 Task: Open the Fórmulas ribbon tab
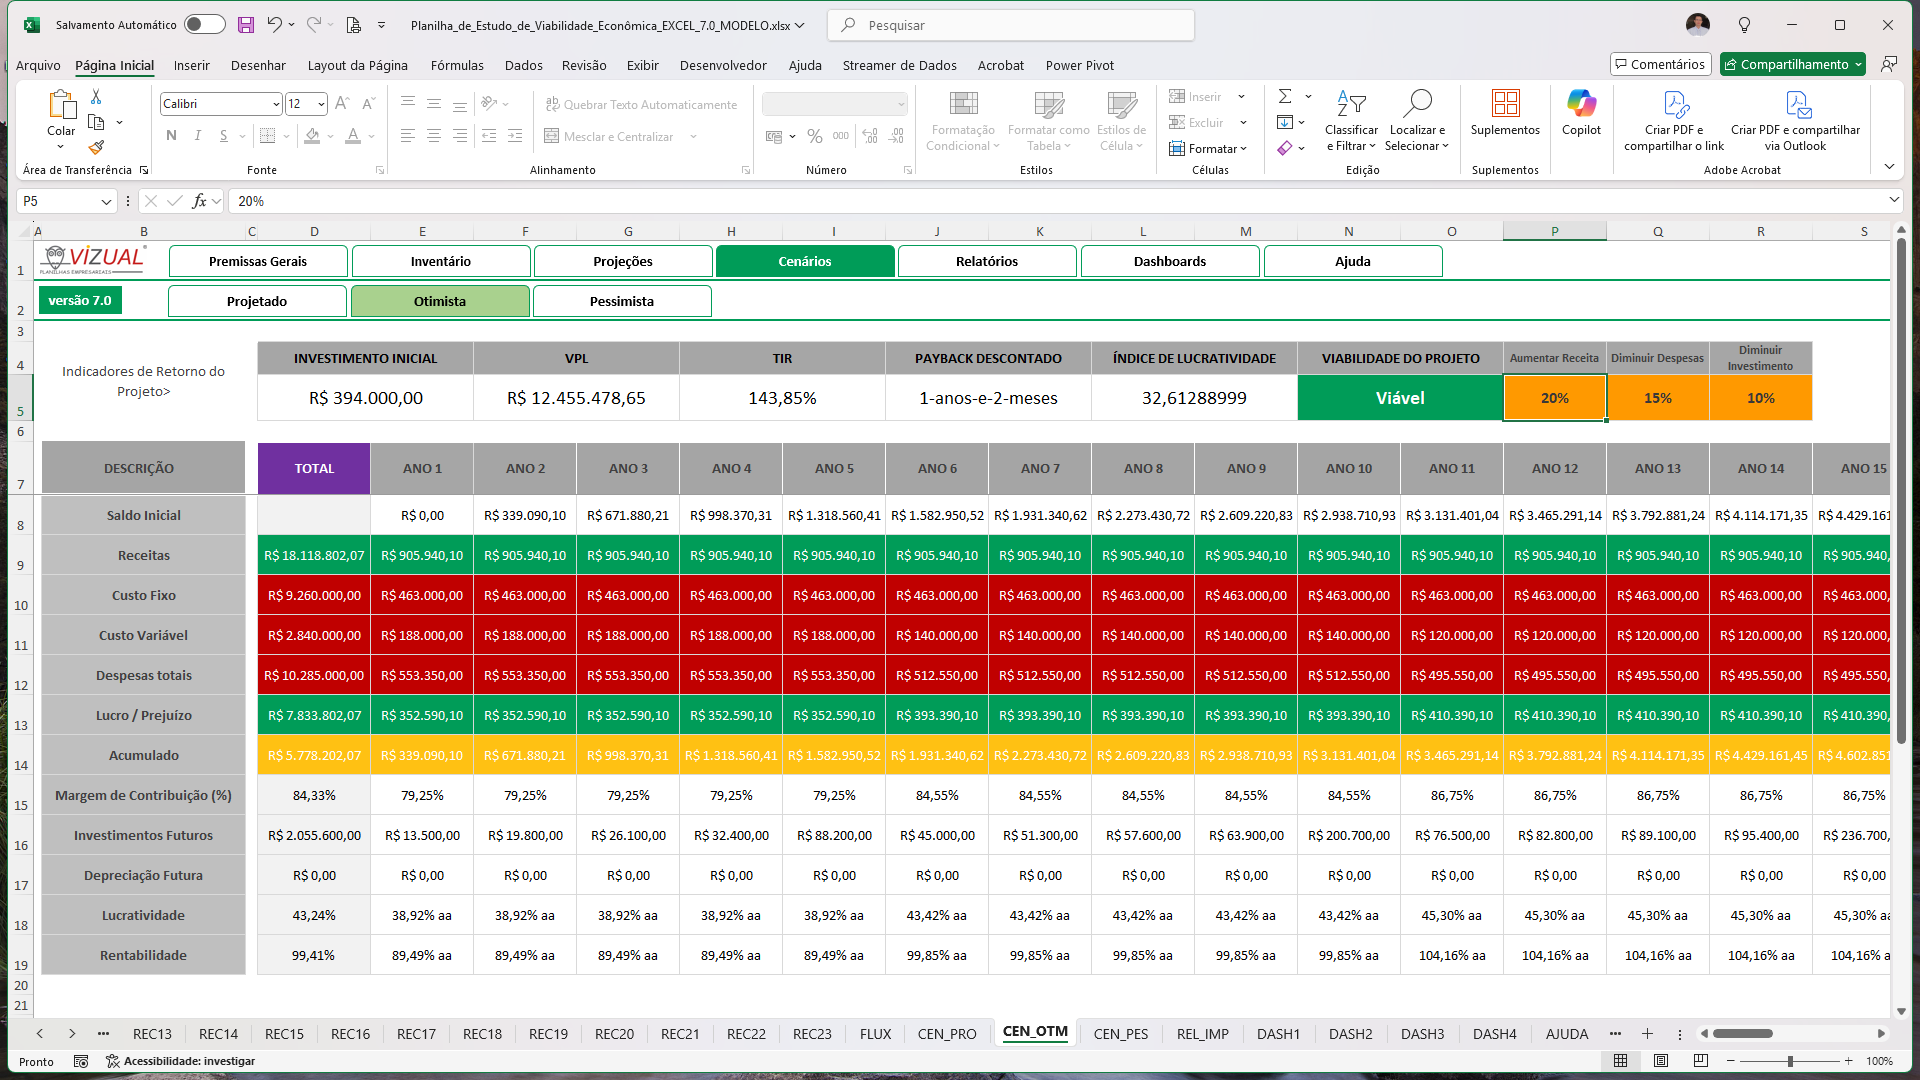457,65
